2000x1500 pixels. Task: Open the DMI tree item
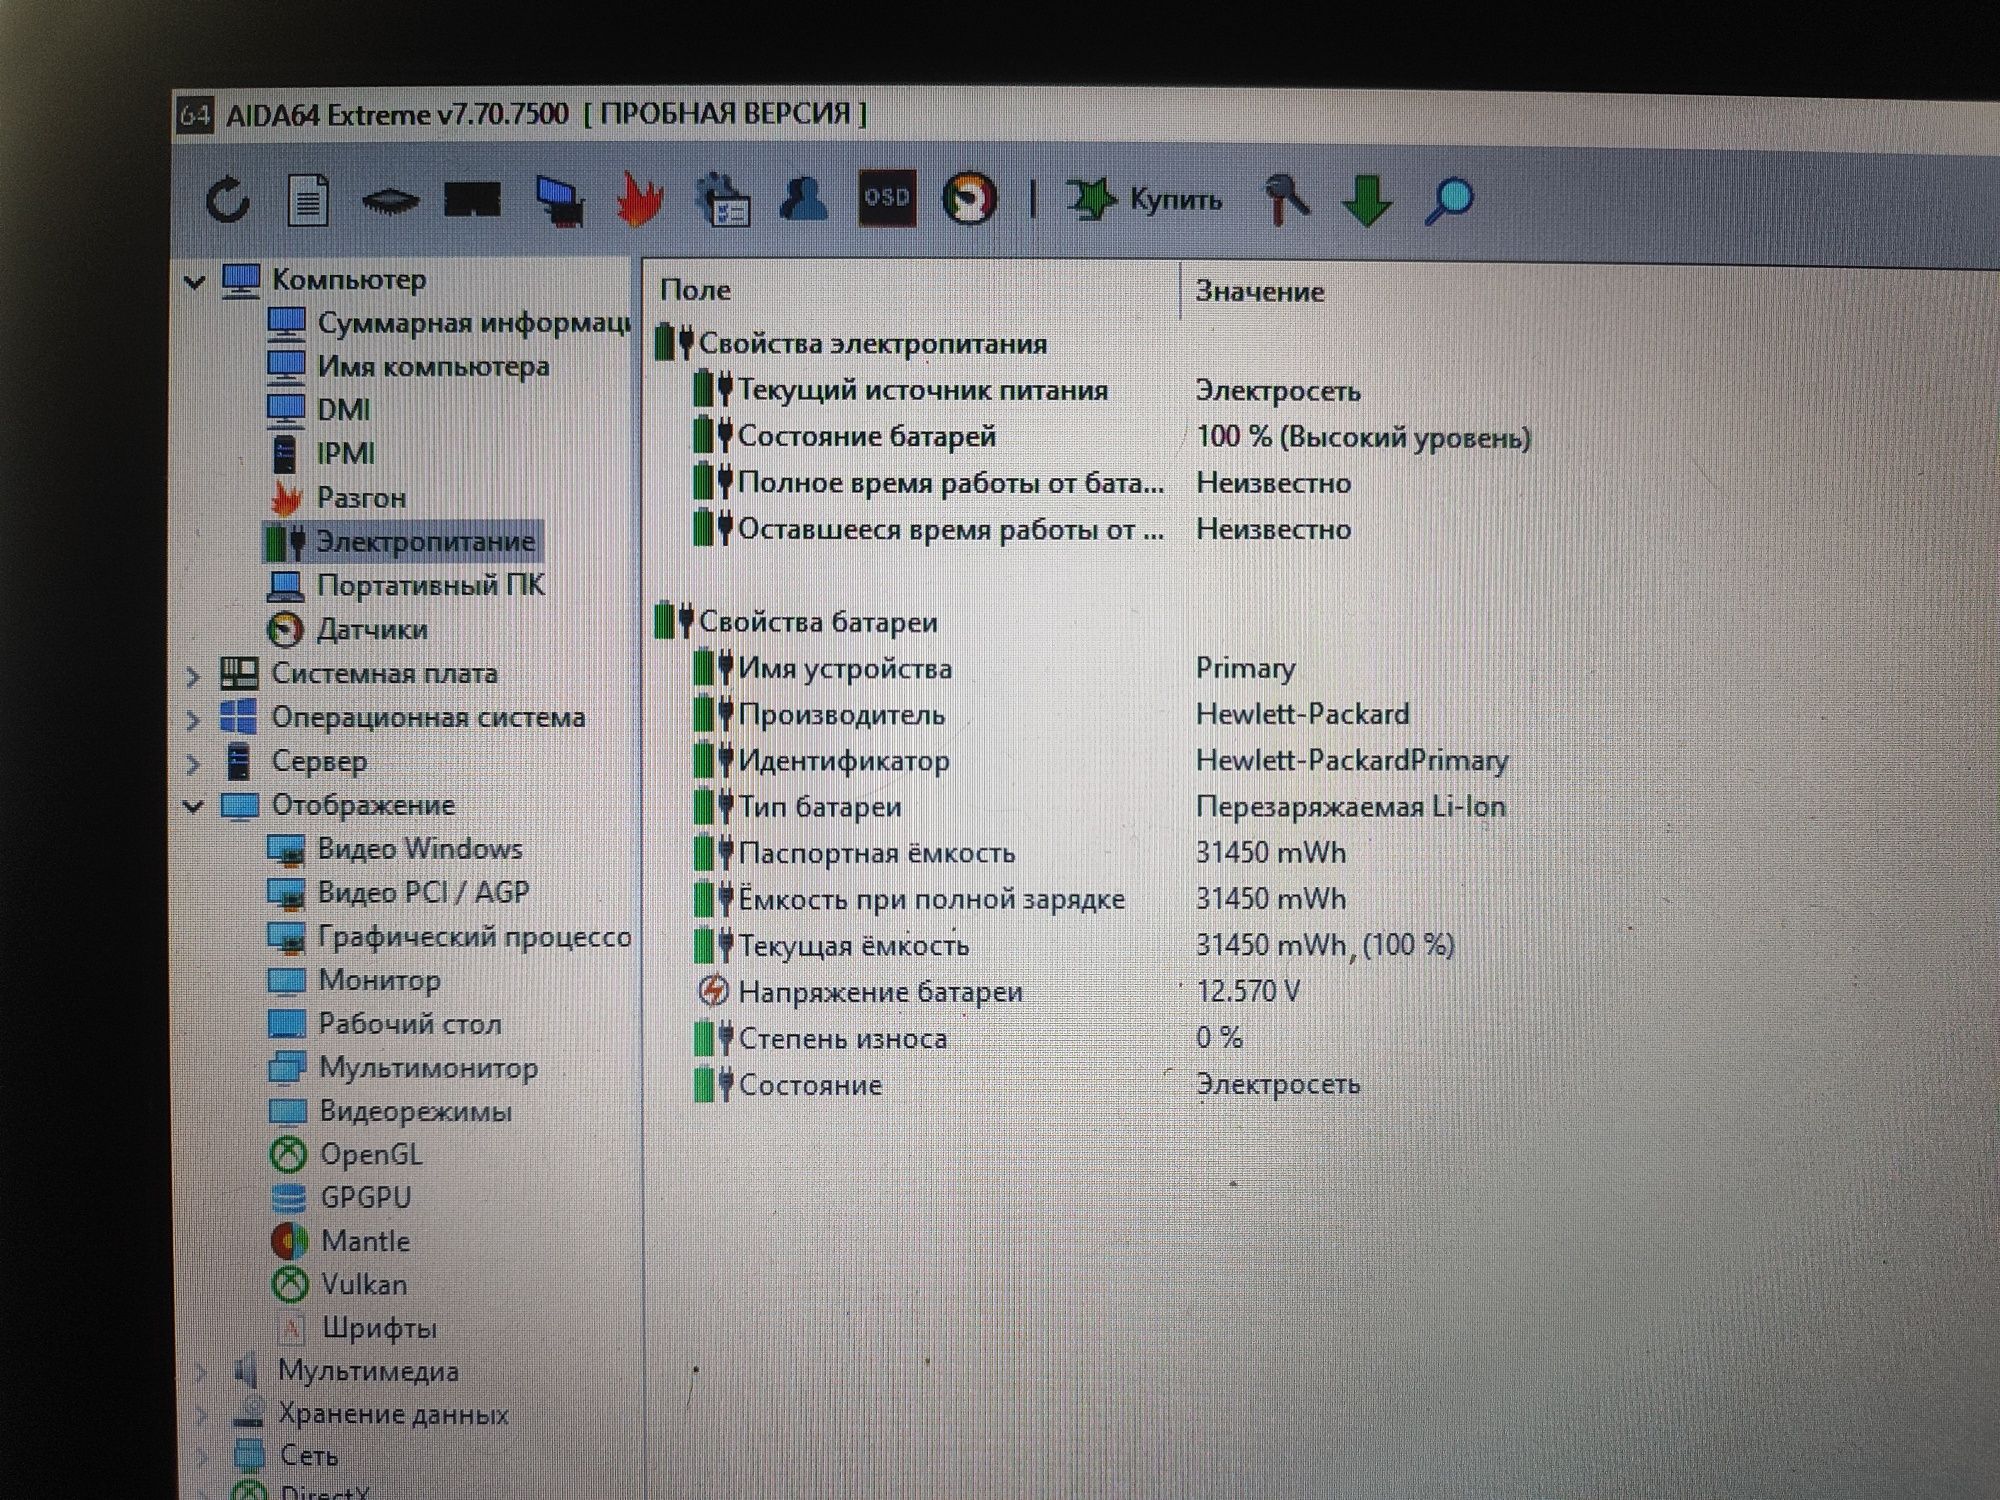pos(318,410)
